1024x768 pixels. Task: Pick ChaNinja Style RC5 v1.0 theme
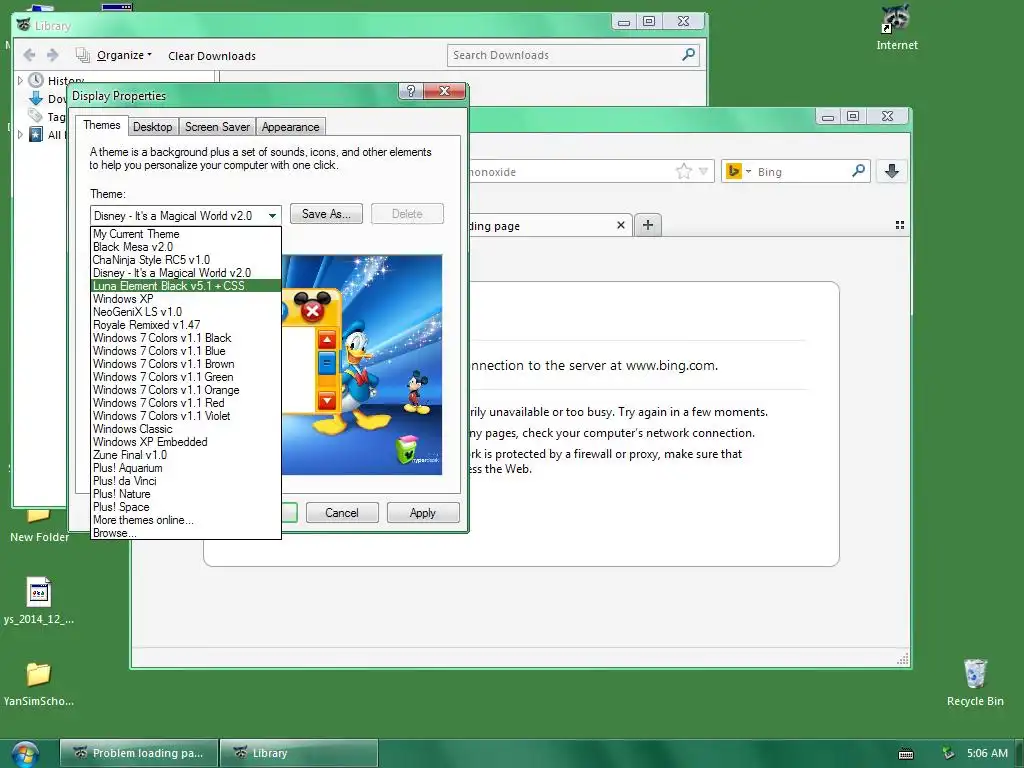[x=185, y=260]
